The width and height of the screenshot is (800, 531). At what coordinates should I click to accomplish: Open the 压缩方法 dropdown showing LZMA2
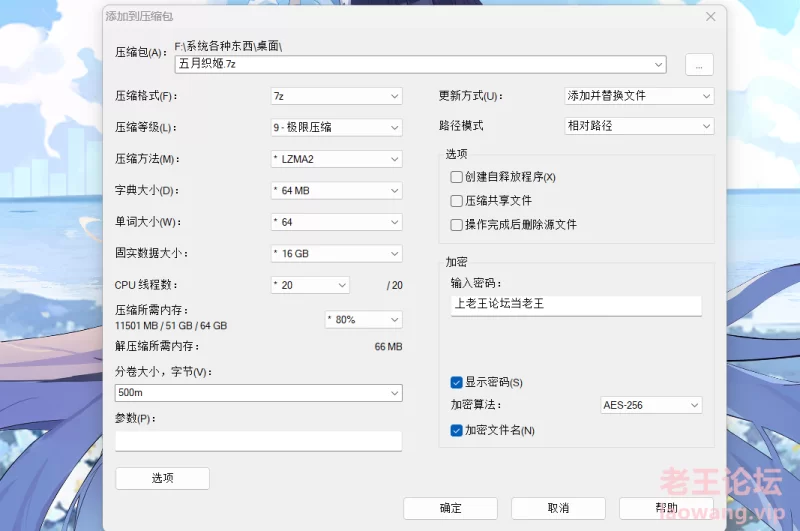point(336,159)
